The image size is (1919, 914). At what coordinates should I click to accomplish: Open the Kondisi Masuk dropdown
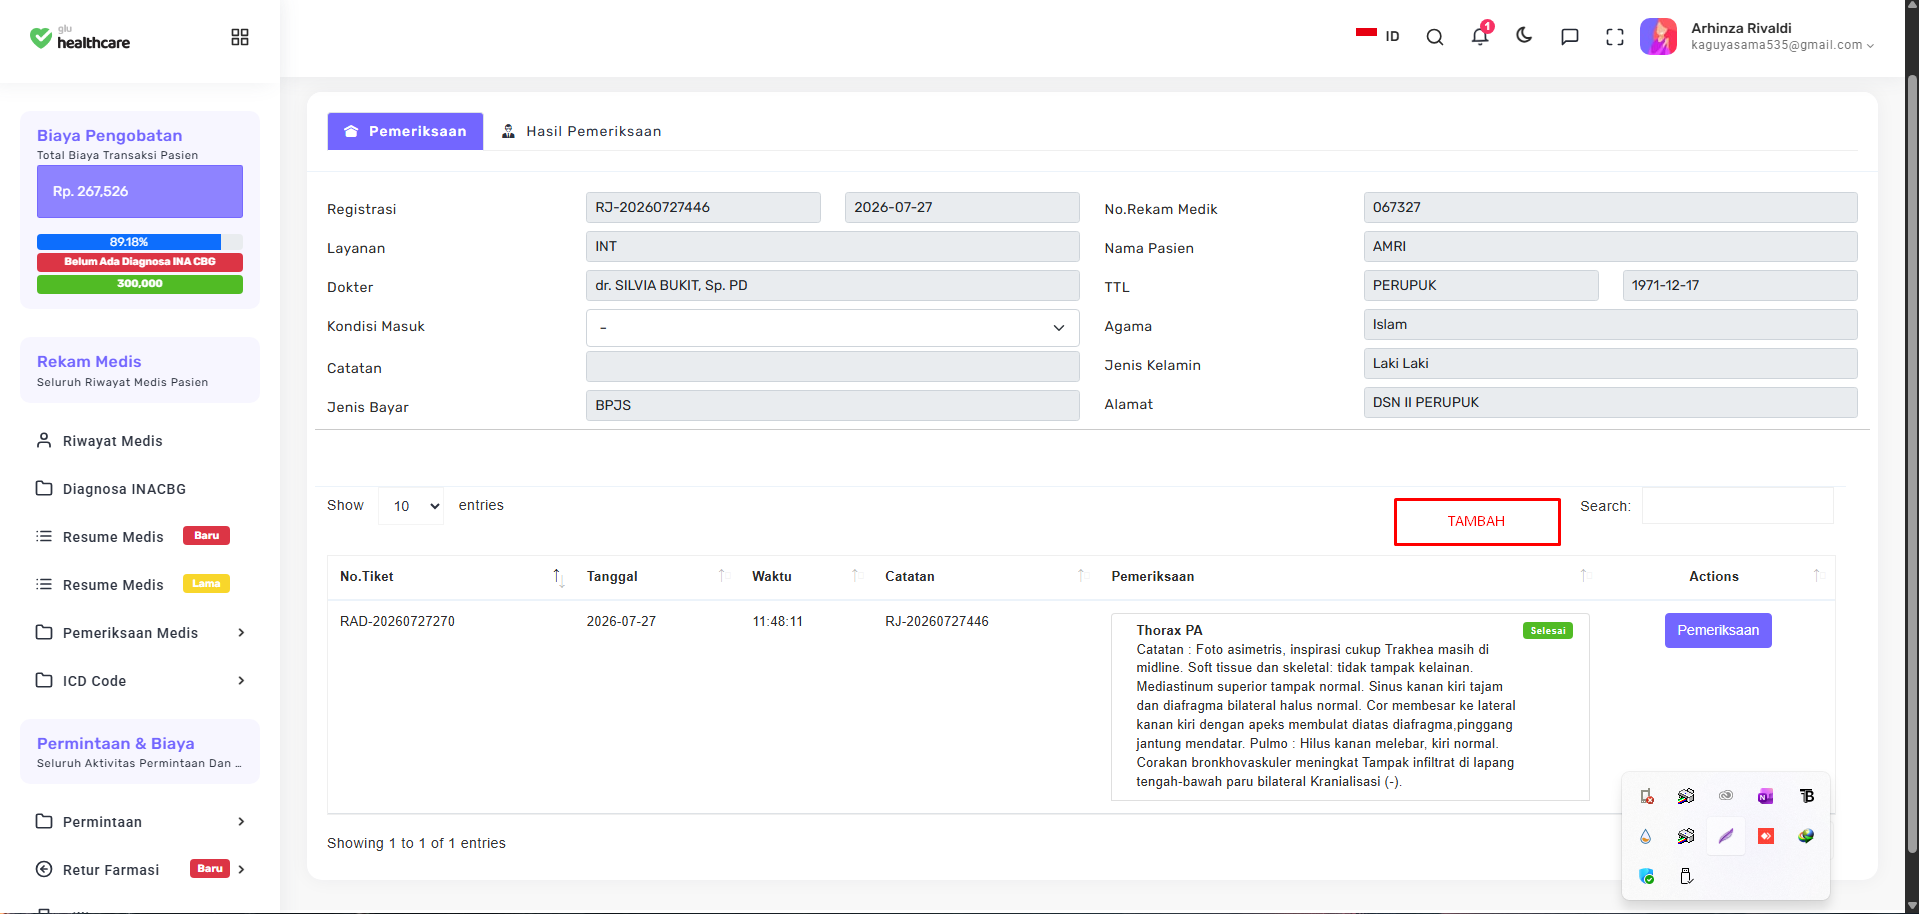832,328
